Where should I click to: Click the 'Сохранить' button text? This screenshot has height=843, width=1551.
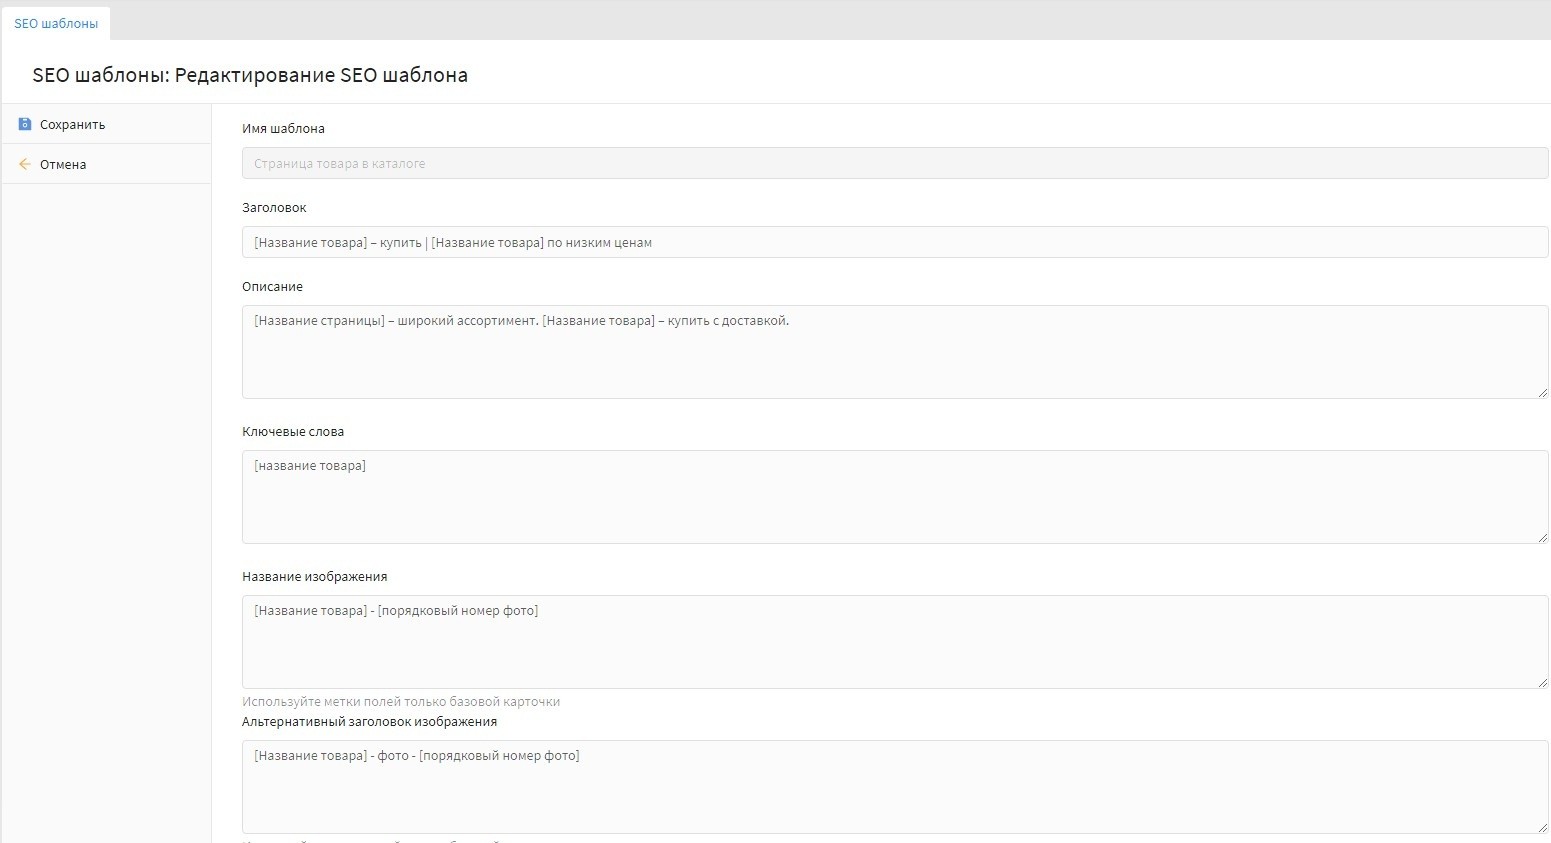[72, 125]
